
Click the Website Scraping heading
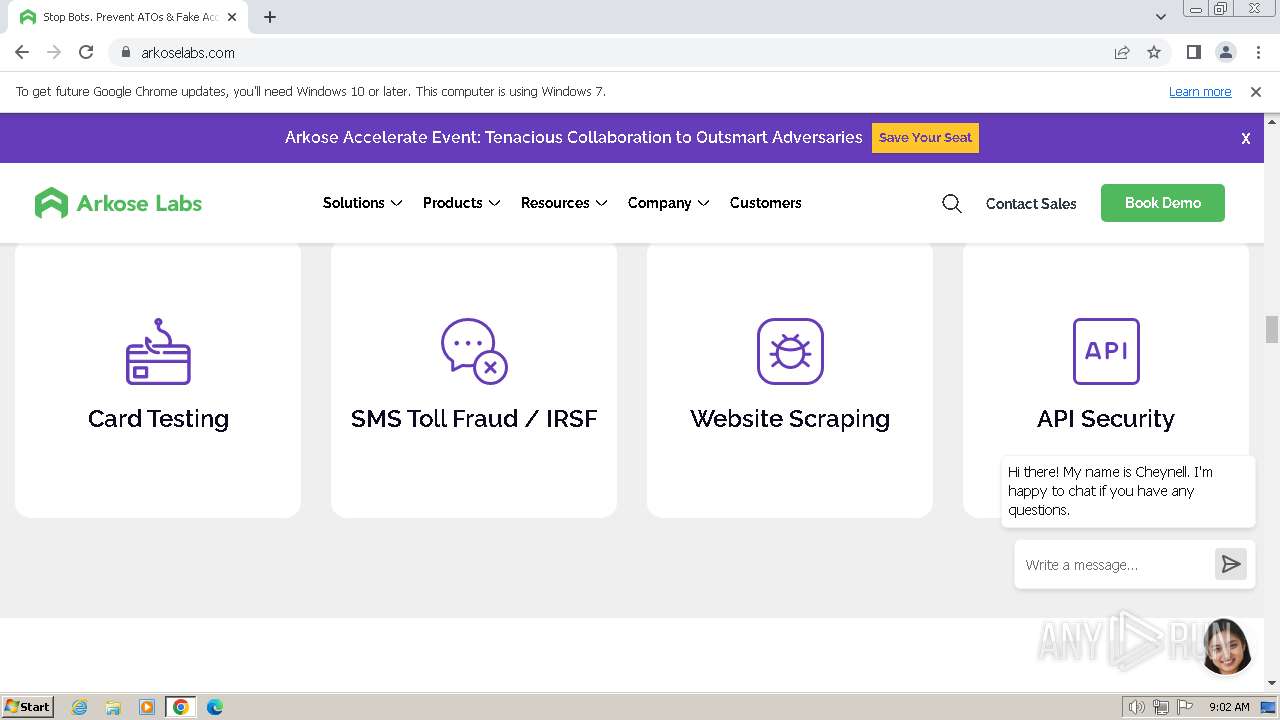point(790,419)
